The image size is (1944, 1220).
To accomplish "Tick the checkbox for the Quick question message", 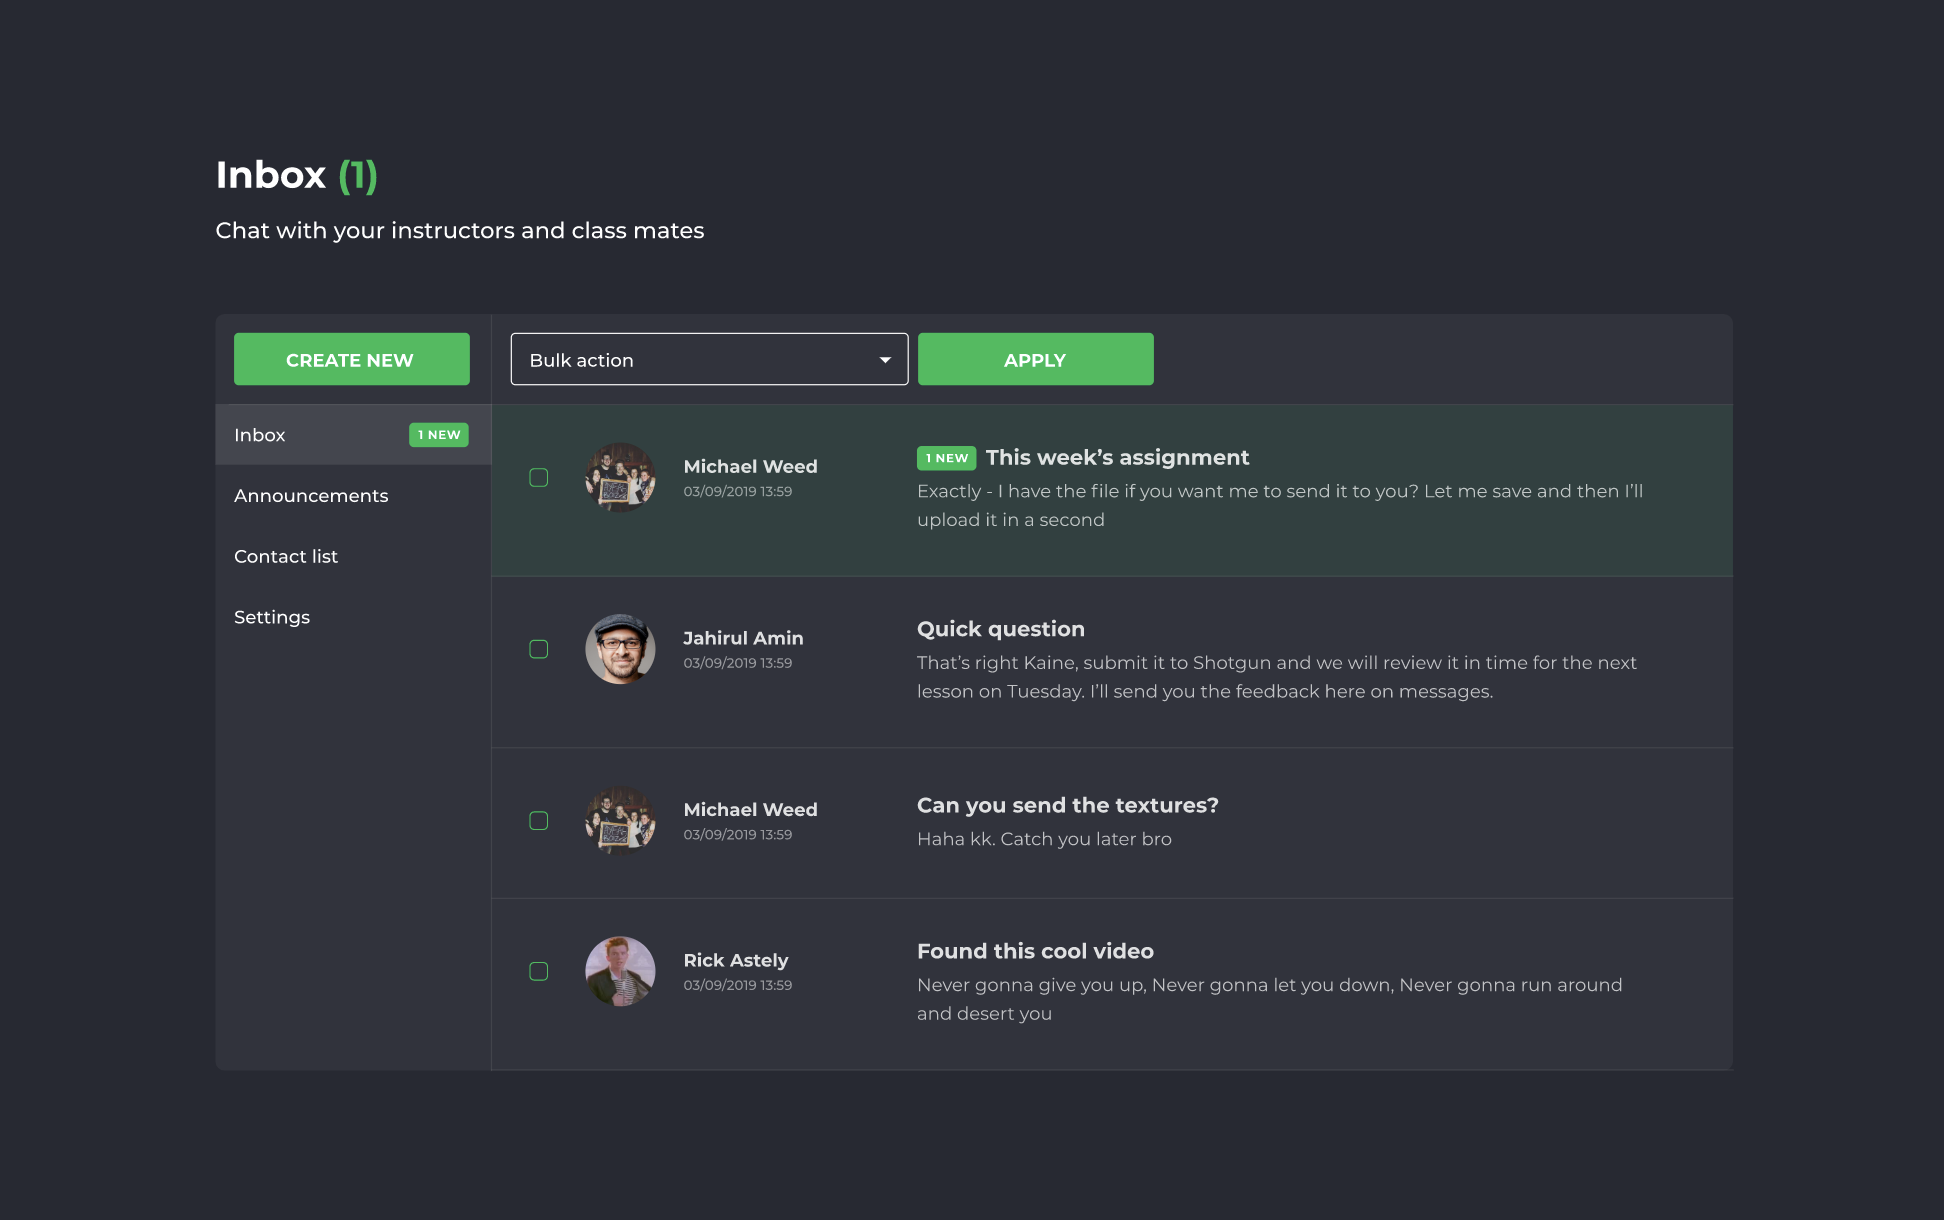I will 539,649.
